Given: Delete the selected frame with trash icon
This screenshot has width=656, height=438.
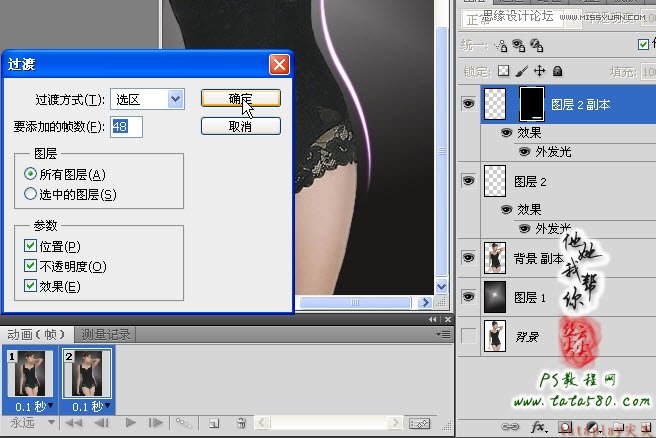Looking at the screenshot, I should pyautogui.click(x=239, y=424).
